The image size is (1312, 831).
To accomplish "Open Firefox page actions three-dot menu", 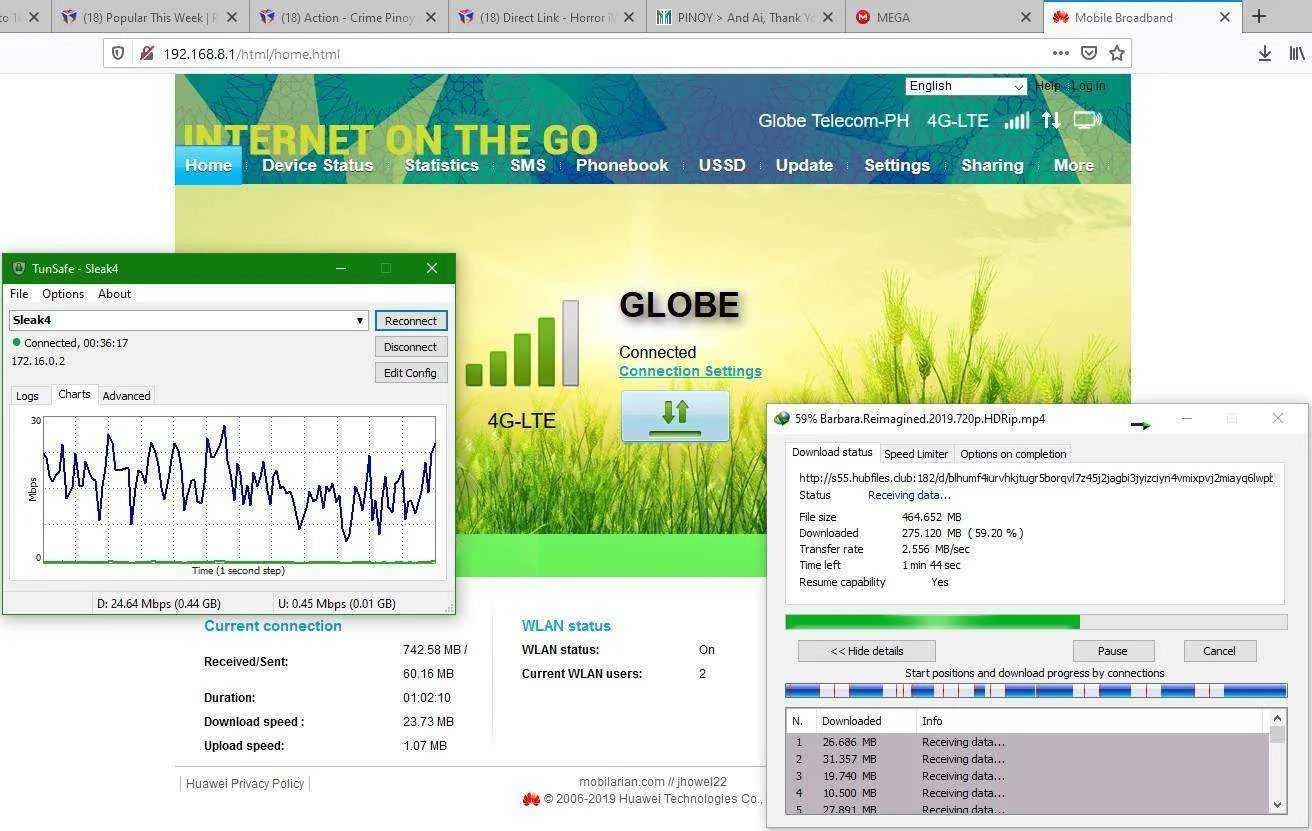I will pyautogui.click(x=1060, y=53).
